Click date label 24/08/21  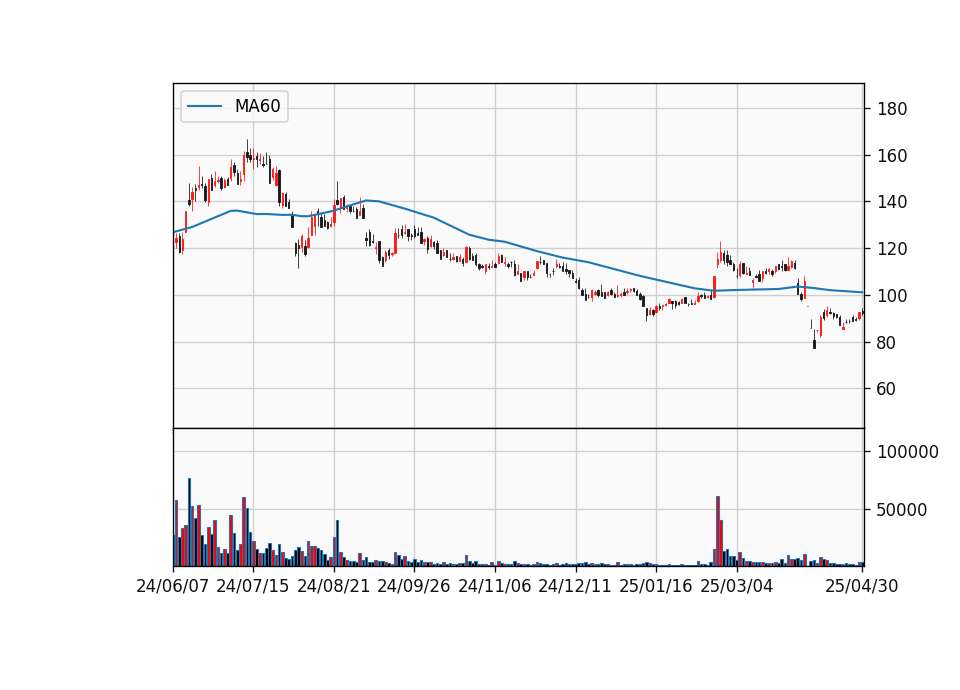(333, 587)
